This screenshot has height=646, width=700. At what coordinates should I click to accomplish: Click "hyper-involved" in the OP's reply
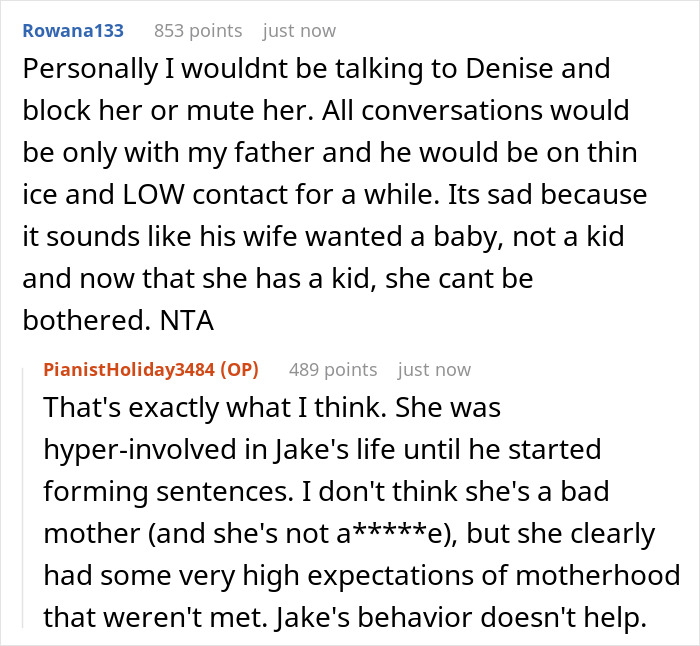coord(130,449)
